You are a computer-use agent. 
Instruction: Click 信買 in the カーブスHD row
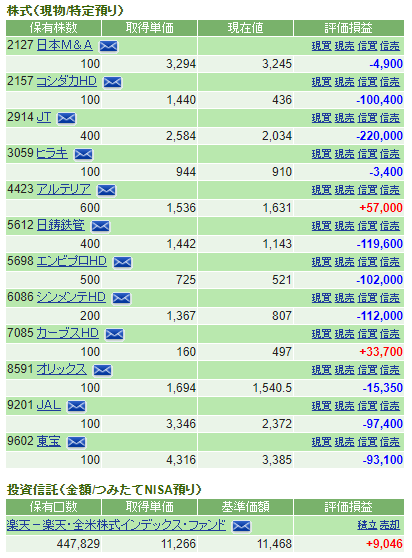coord(367,333)
